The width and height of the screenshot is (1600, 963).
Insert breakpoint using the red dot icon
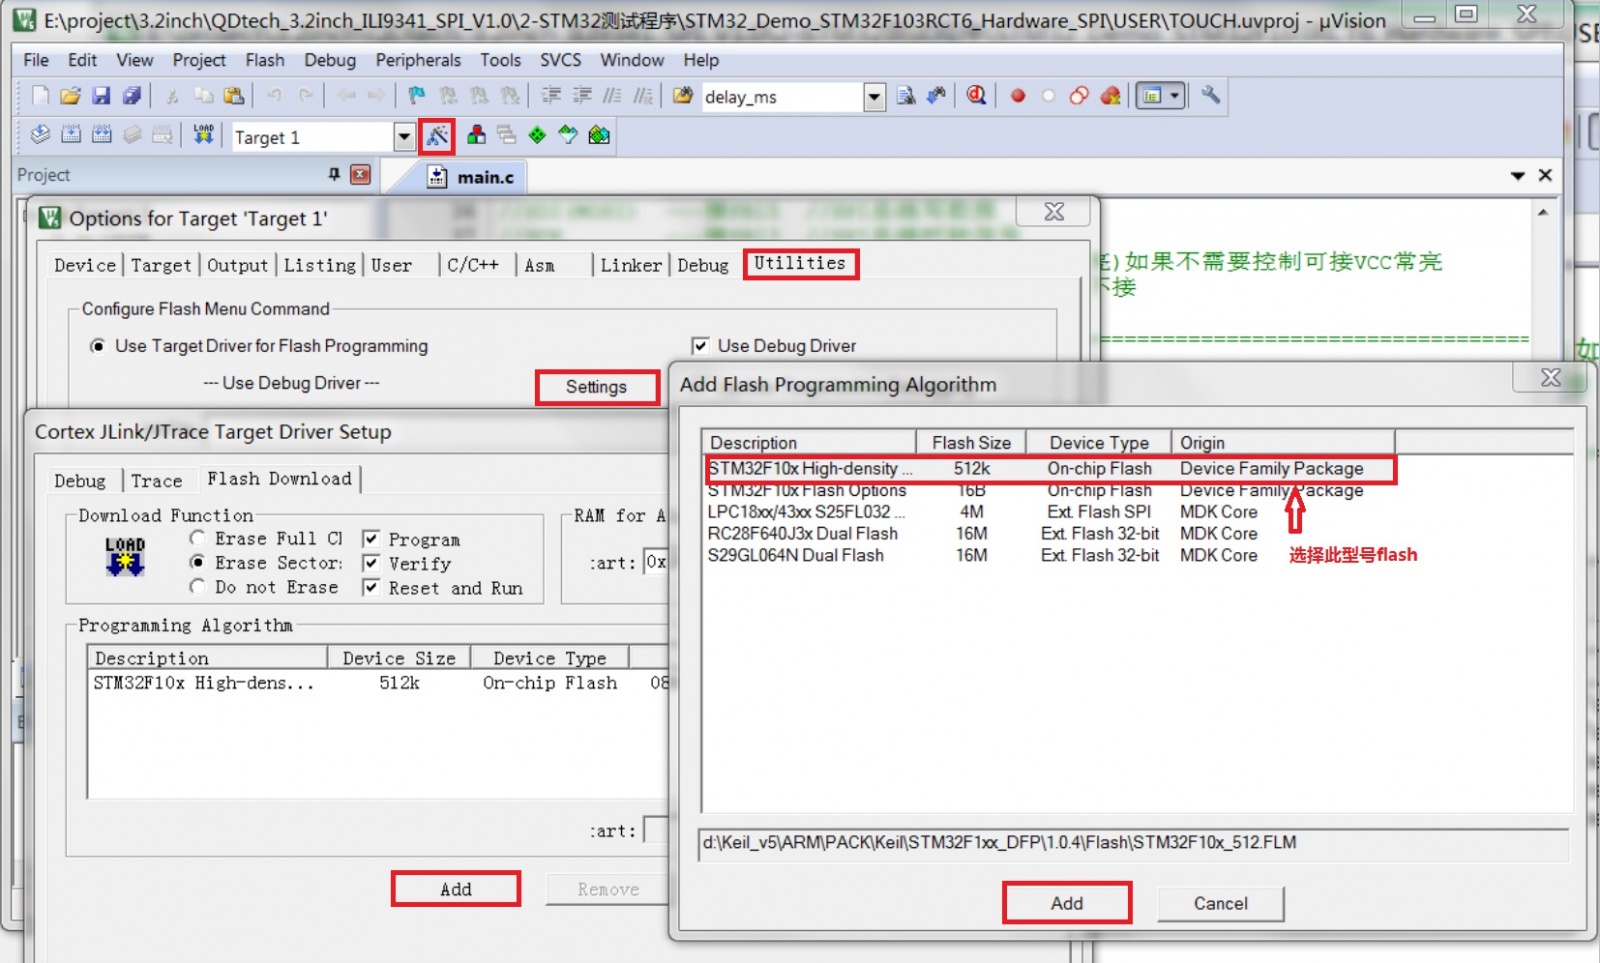(x=1018, y=96)
